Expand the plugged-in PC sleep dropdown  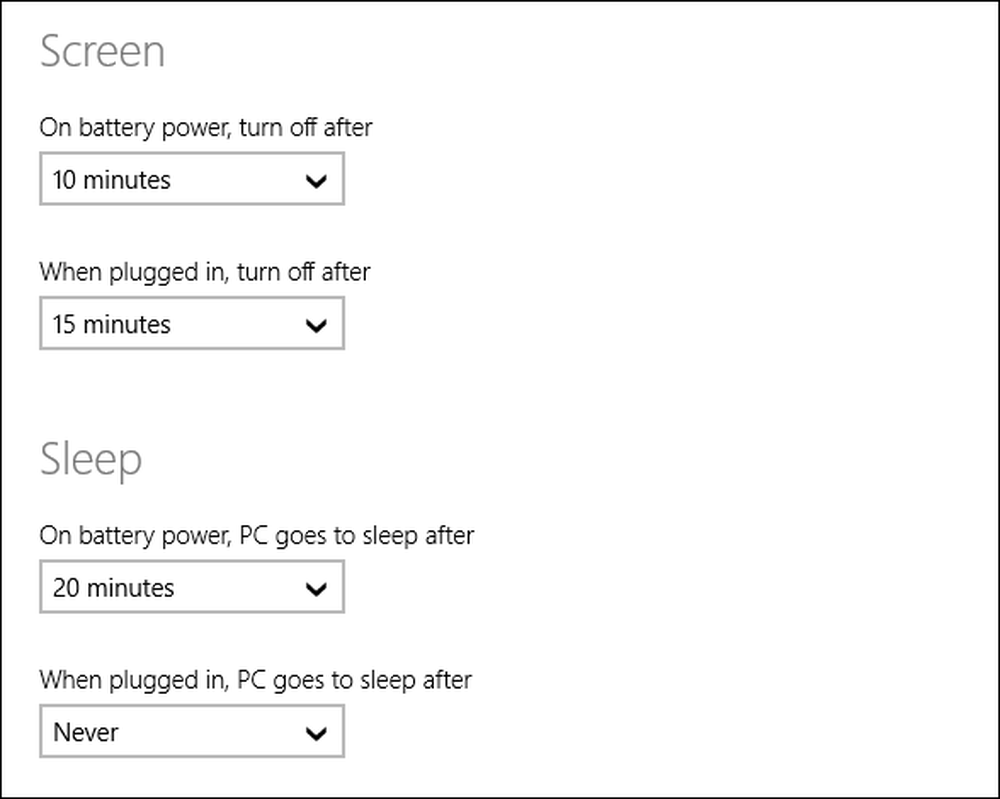[x=192, y=731]
